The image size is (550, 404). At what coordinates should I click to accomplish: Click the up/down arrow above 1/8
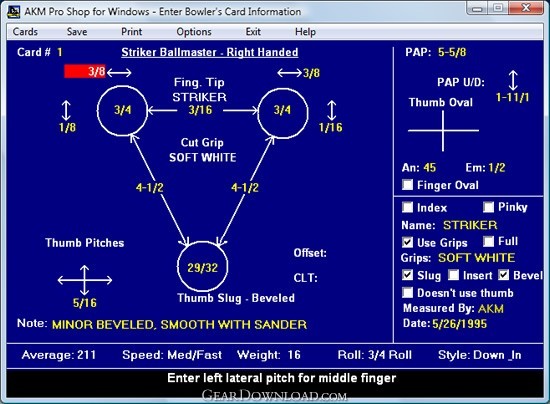[66, 110]
